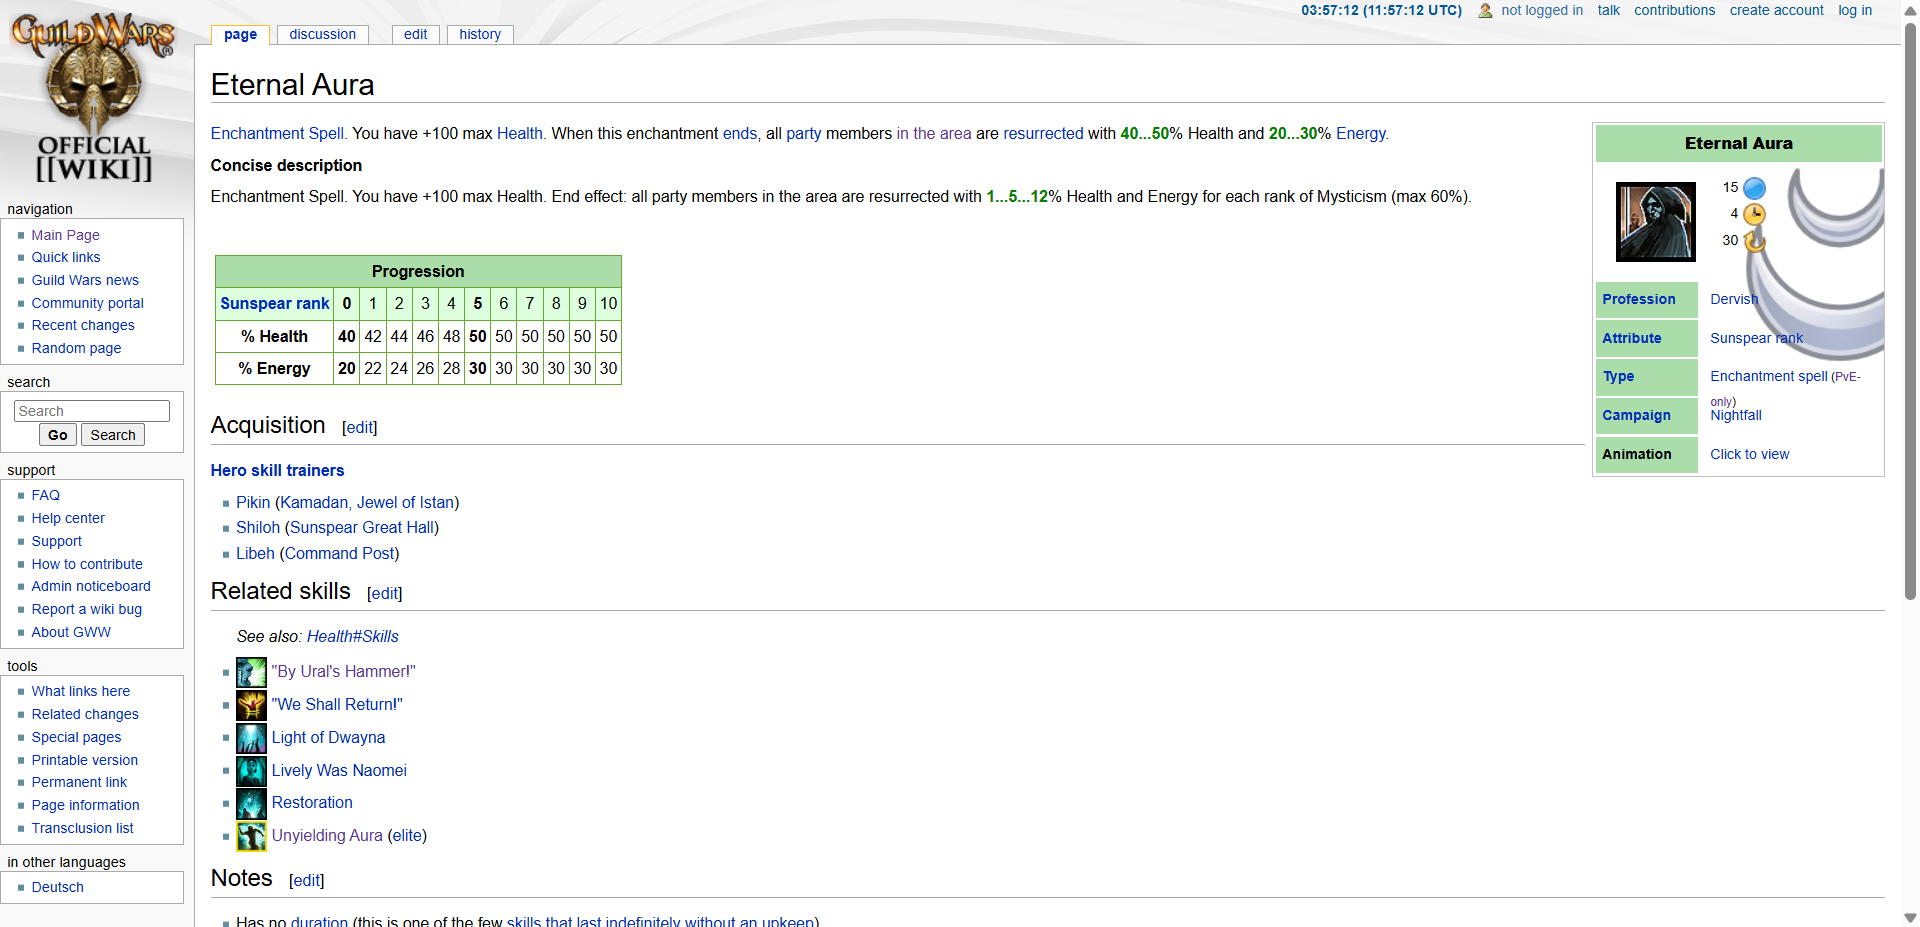
Task: Click the Guild Wars Official Wiki logo
Action: (x=93, y=97)
